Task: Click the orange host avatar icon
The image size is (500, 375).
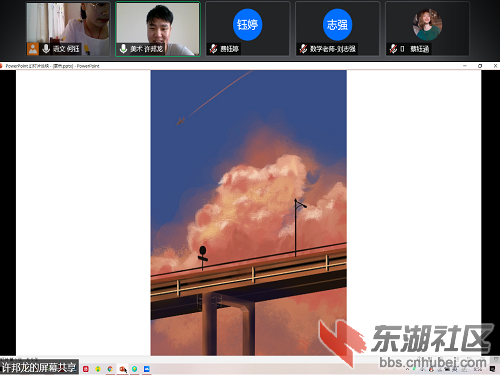Action: click(33, 49)
